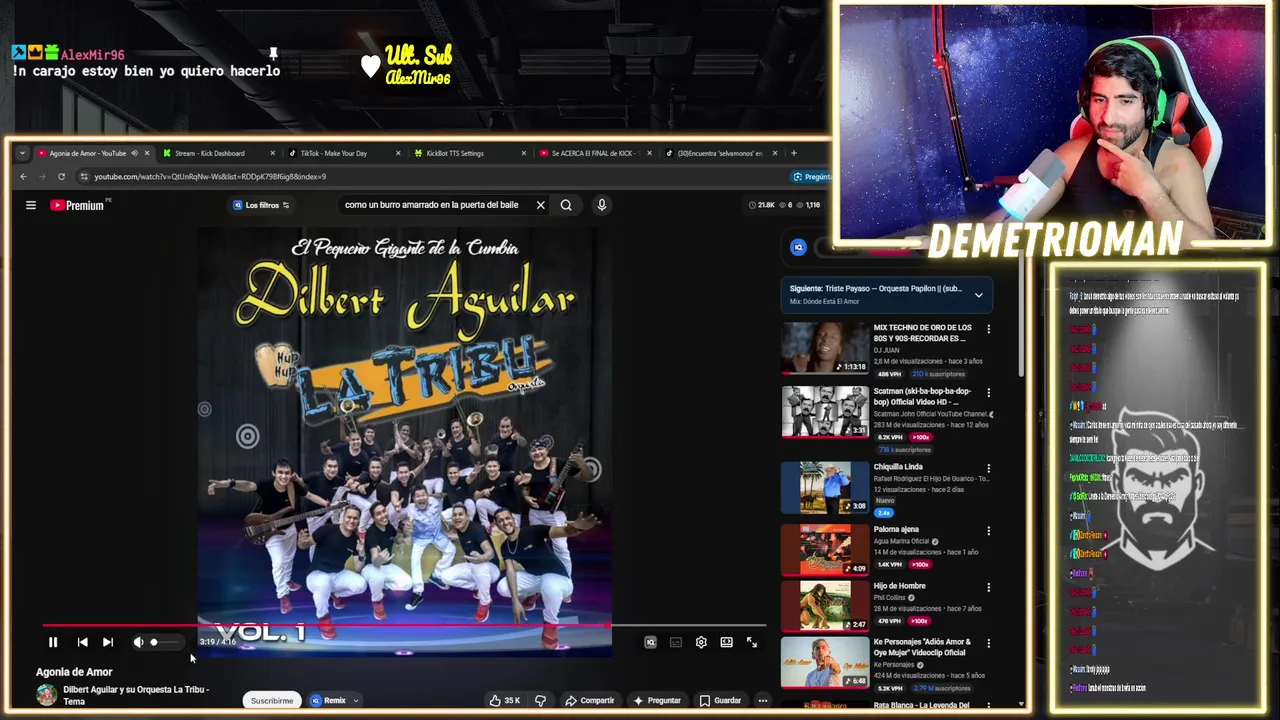This screenshot has height=720, width=1280.
Task: Open Chiquilla Linda video thumbnail
Action: [x=825, y=487]
